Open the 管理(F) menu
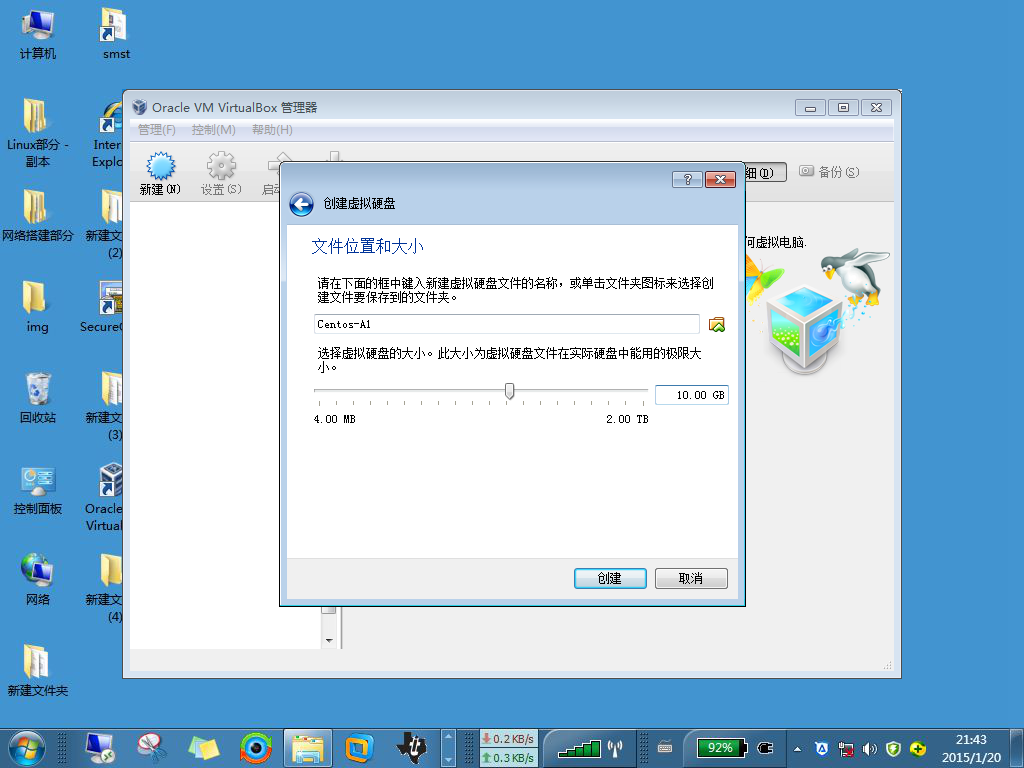Viewport: 1024px width, 768px height. click(x=157, y=129)
